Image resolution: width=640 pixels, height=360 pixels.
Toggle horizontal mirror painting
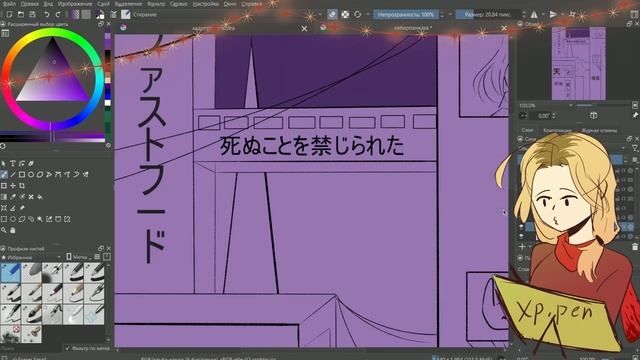coord(534,14)
